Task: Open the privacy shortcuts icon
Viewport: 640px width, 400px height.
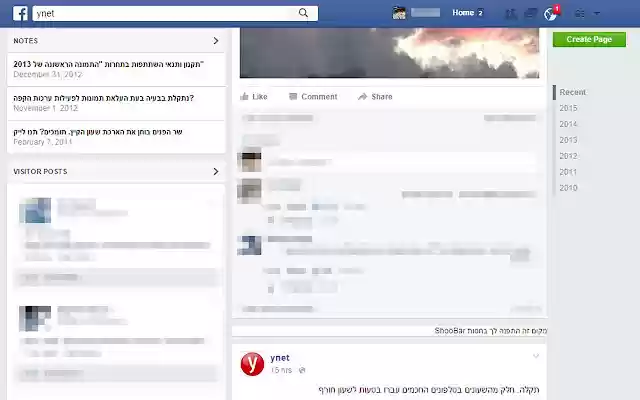Action: tap(580, 14)
